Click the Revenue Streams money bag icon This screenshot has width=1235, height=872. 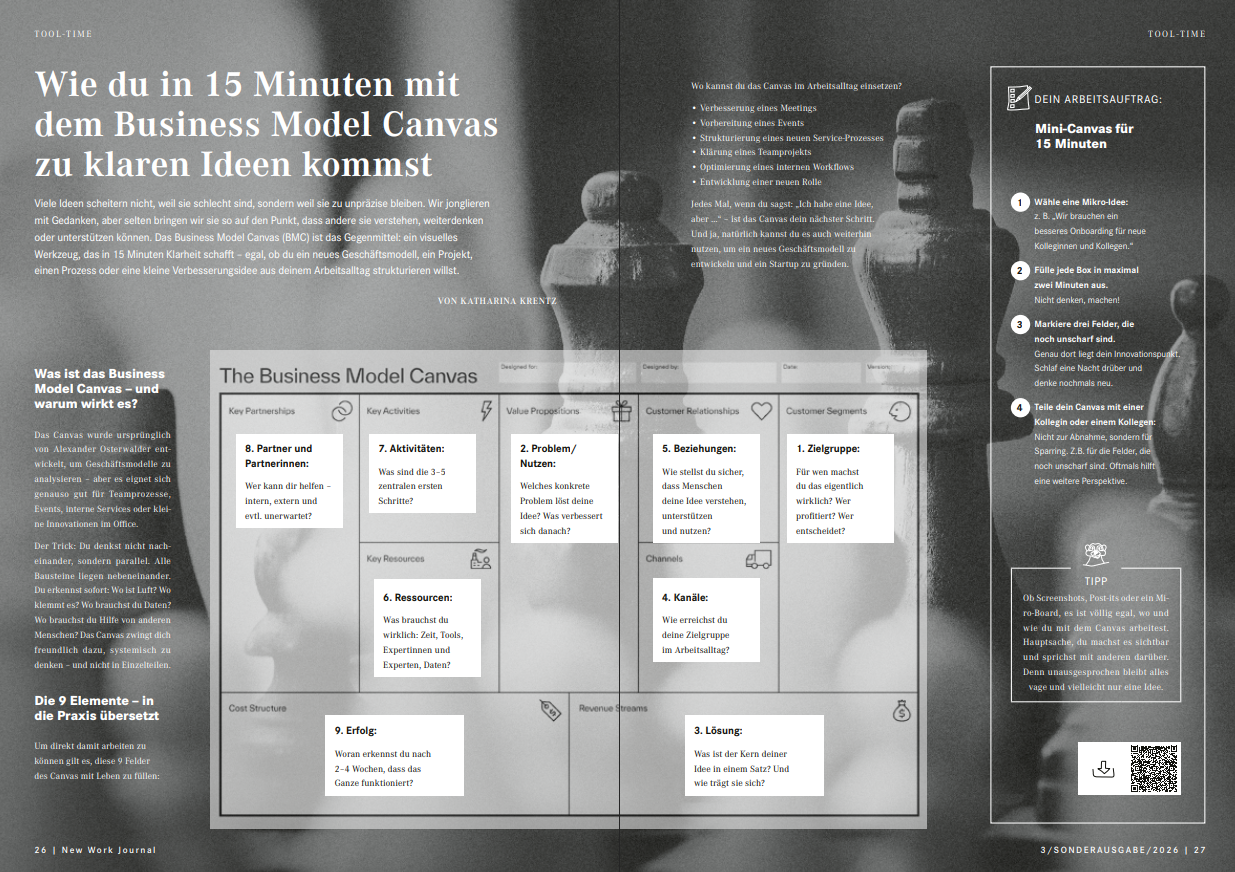coord(901,710)
